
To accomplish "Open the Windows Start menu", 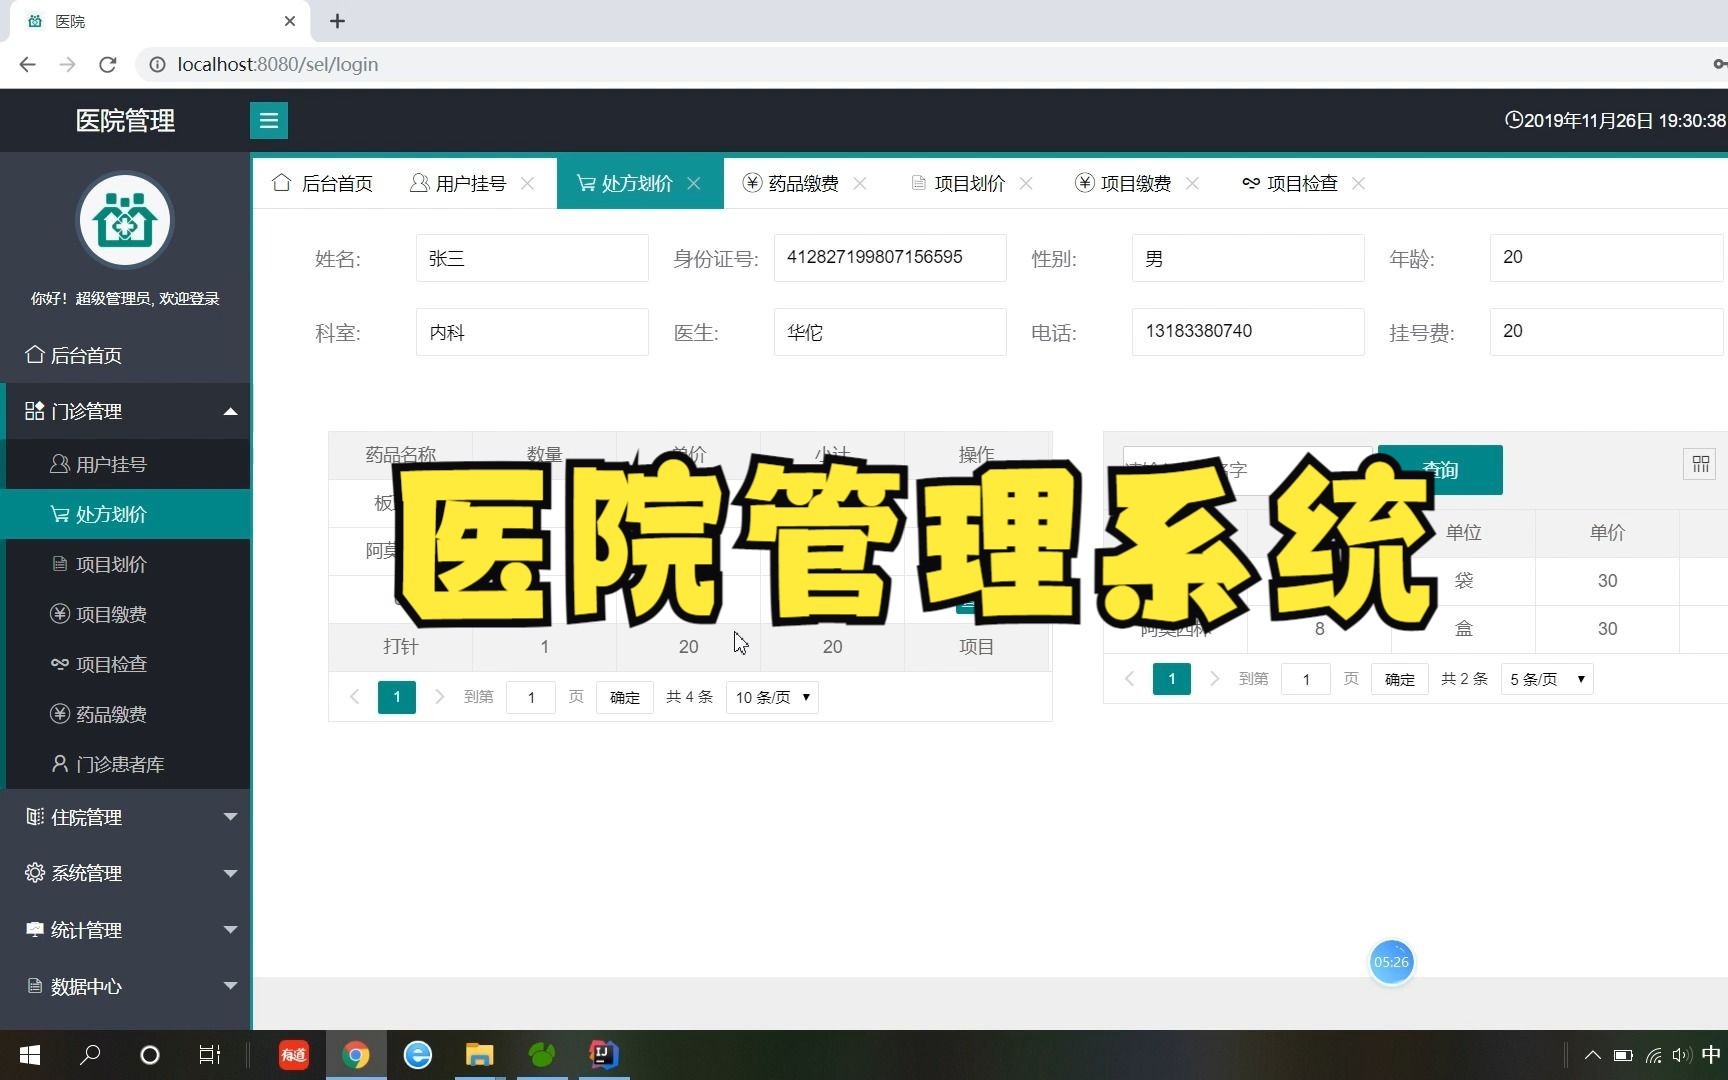I will tap(30, 1055).
